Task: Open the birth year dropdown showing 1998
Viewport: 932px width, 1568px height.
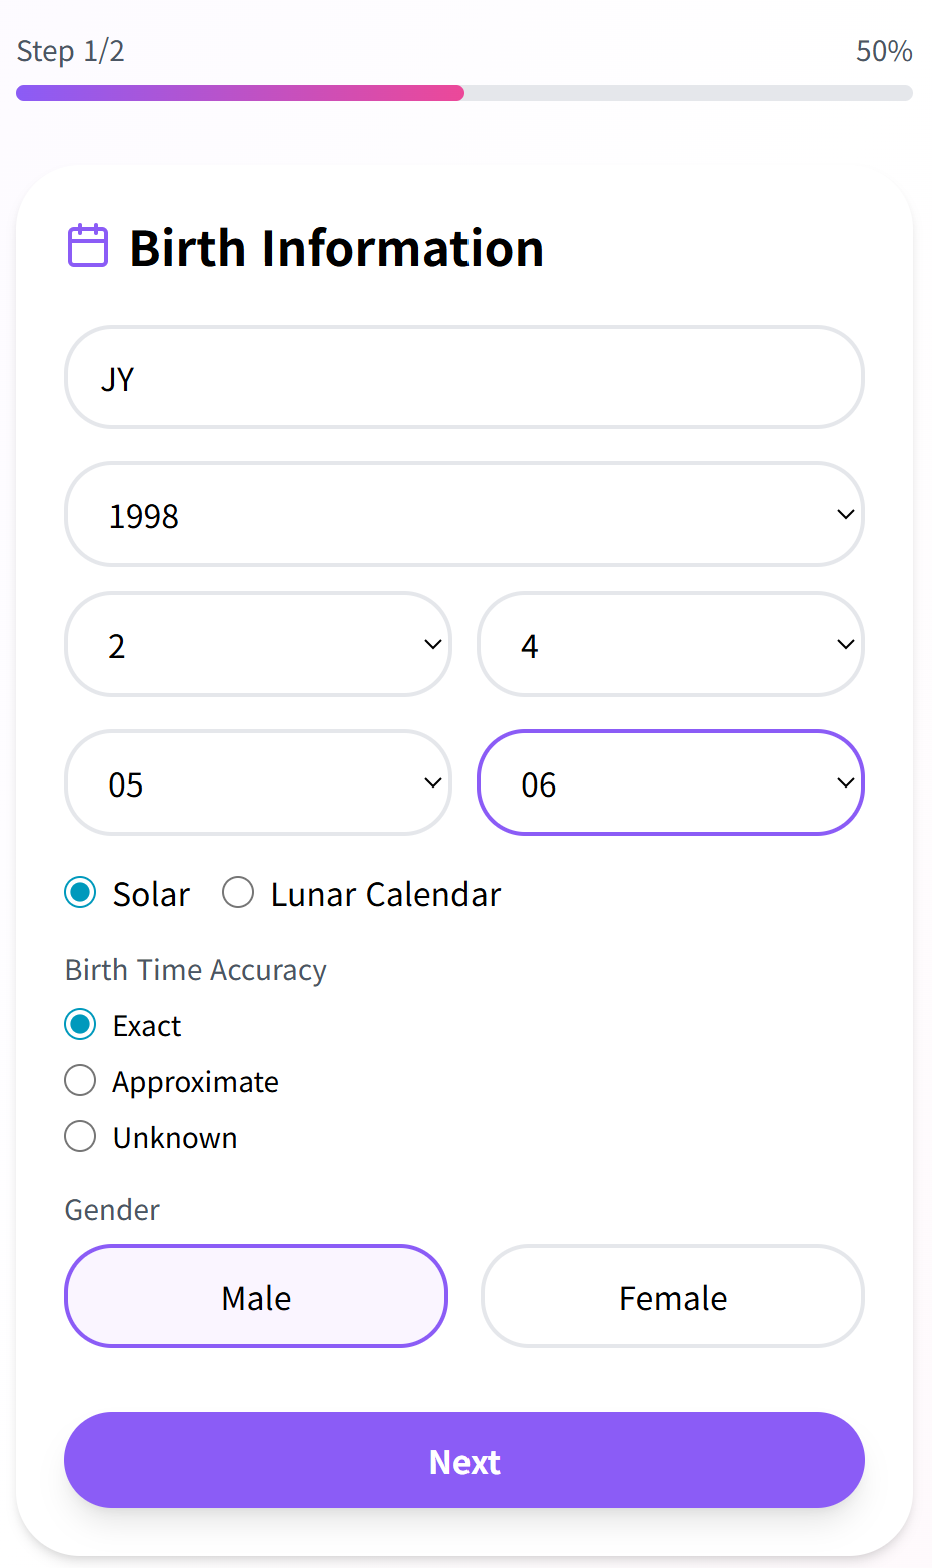Action: pos(464,514)
